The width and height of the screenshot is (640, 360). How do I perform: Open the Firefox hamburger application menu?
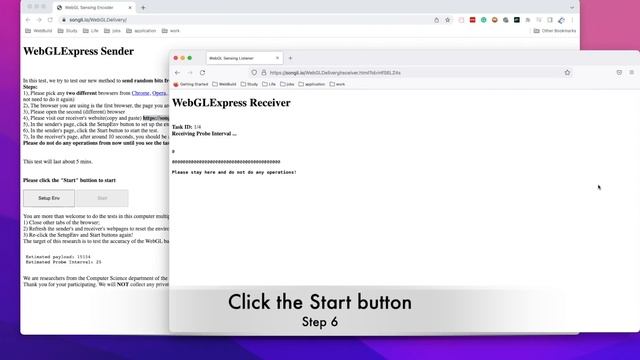(631, 72)
